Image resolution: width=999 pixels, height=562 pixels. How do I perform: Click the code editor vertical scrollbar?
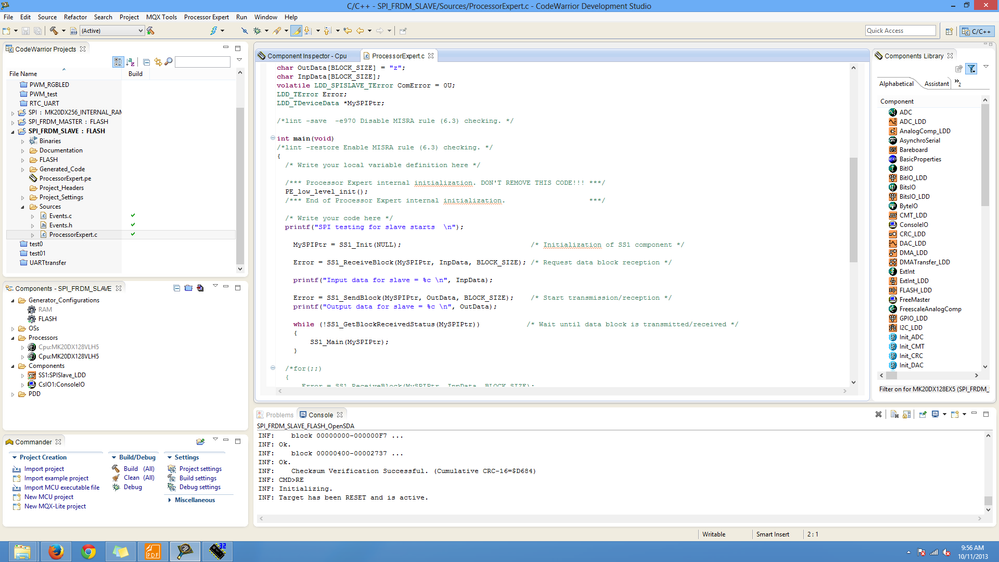(x=853, y=210)
